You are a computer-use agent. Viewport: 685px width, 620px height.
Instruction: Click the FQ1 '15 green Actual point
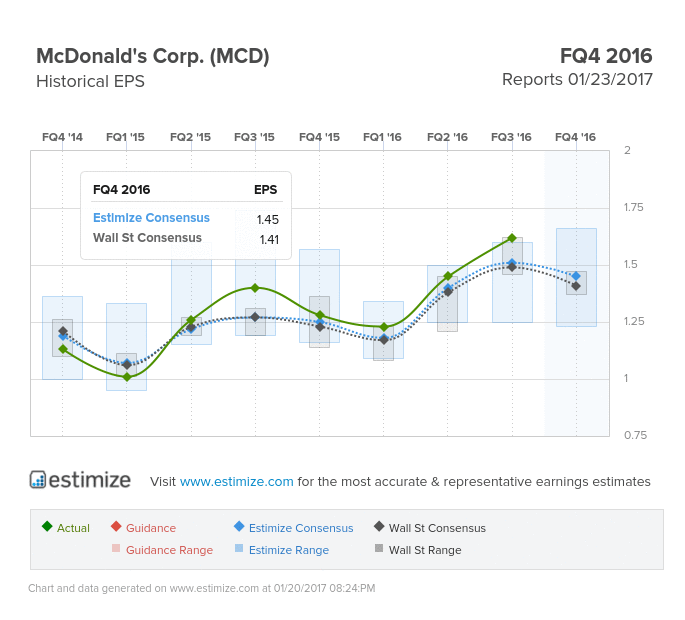pos(127,377)
